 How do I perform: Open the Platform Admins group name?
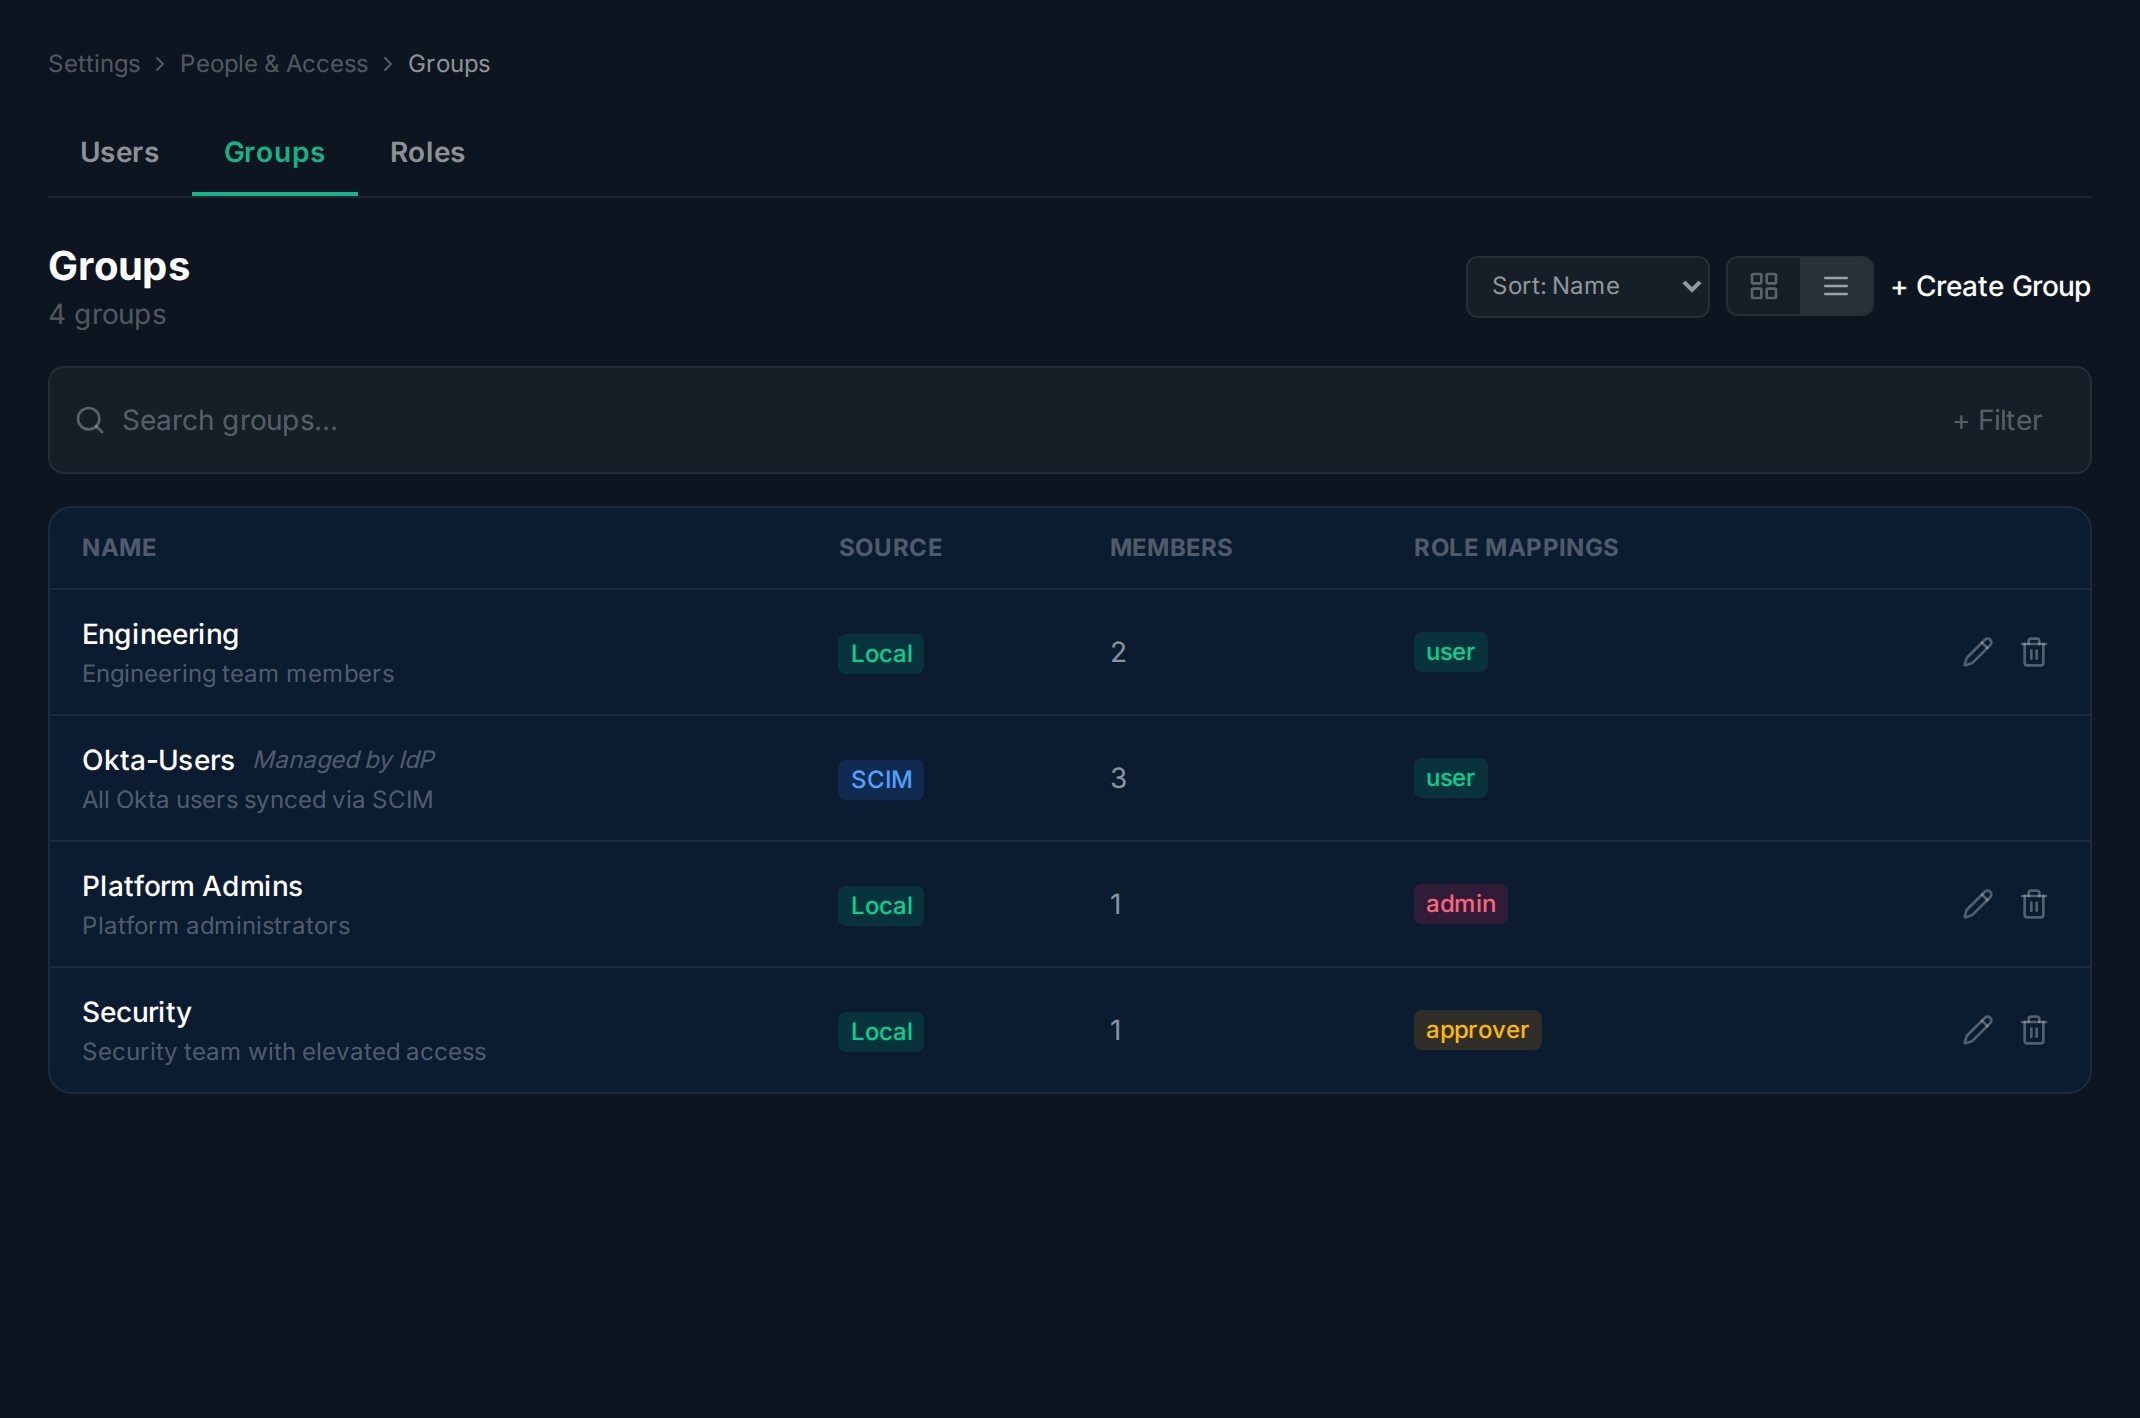192,886
